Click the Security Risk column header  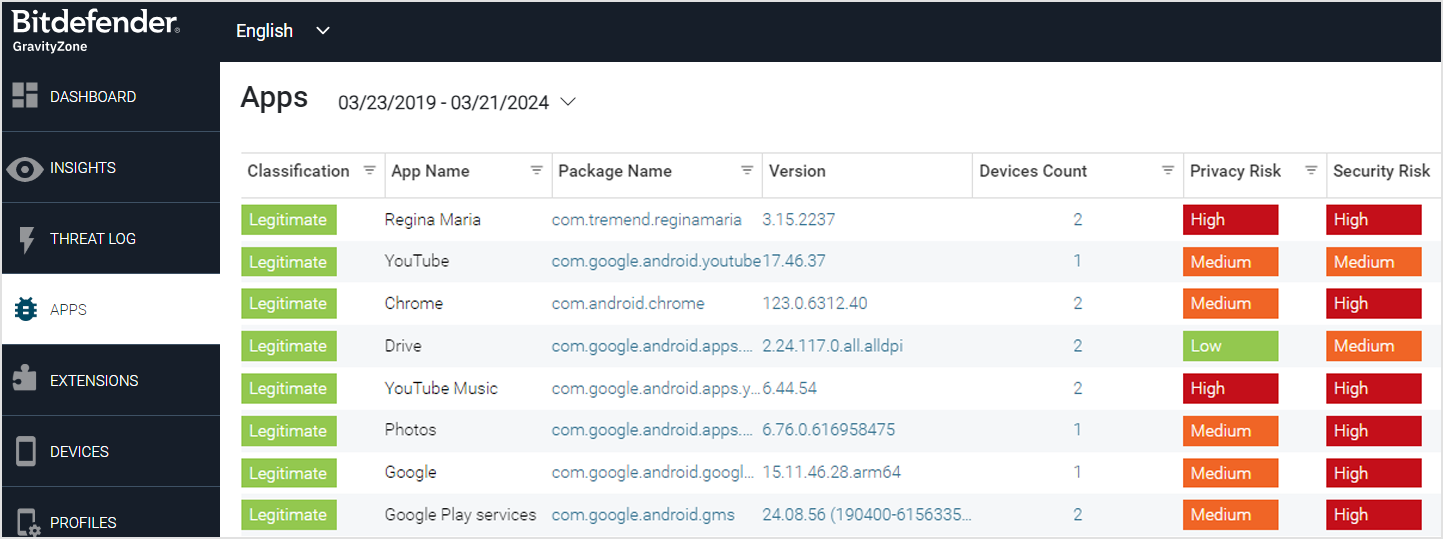click(1382, 171)
